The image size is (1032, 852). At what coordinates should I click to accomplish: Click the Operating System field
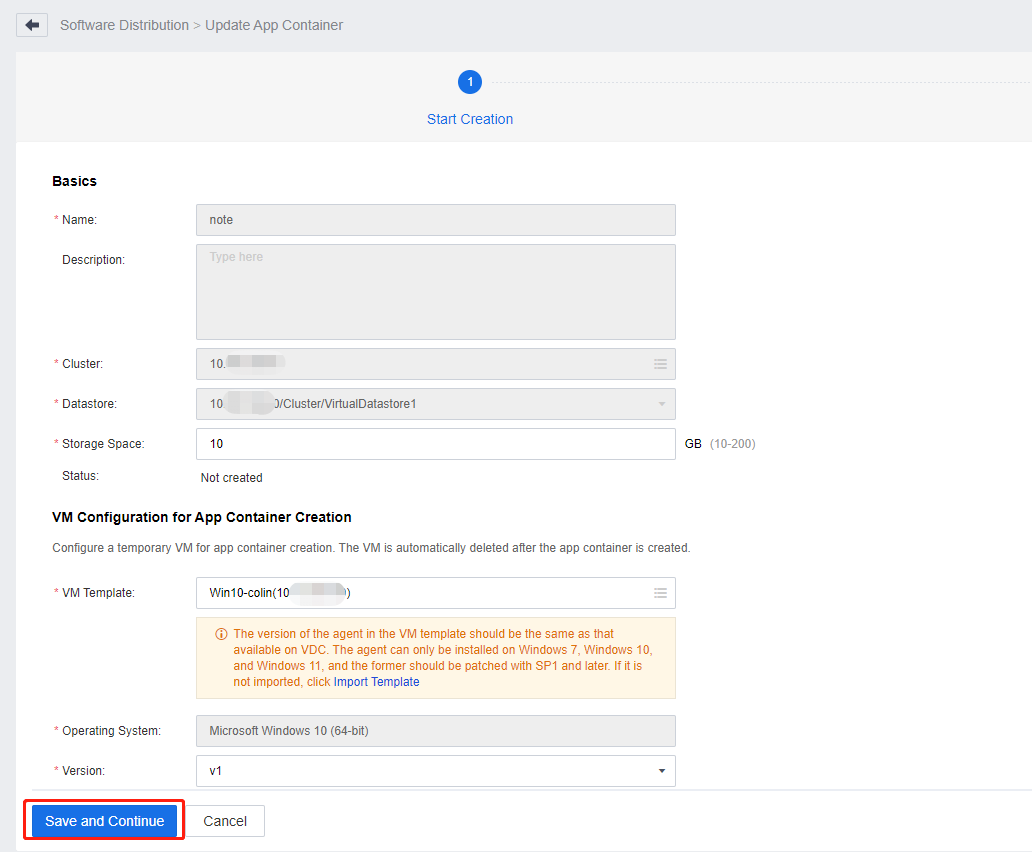(x=435, y=731)
